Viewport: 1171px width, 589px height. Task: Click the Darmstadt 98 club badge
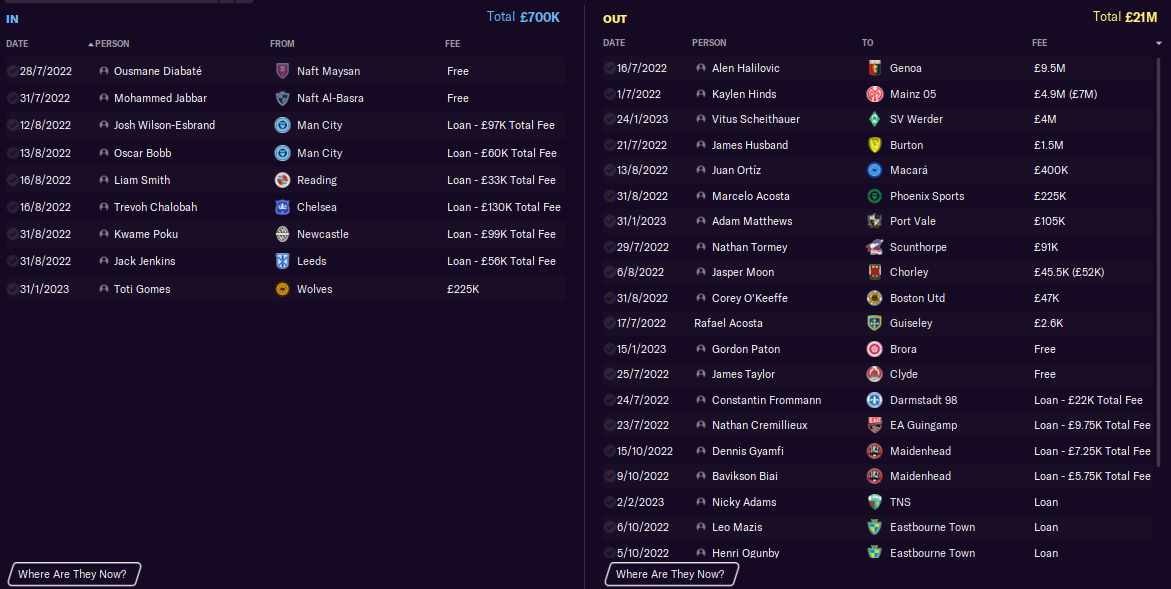click(875, 400)
